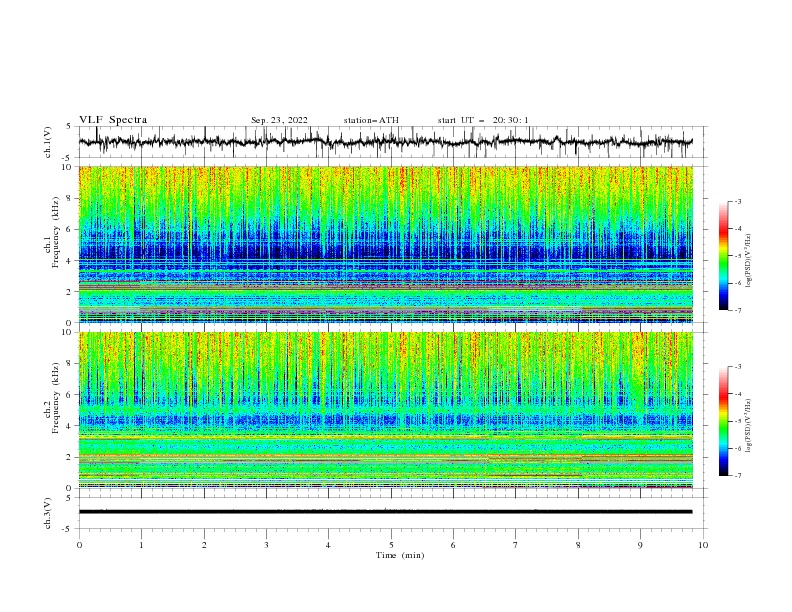The image size is (792, 612).
Task: Click the 'ch.3(V)' axis label
Action: [x=48, y=513]
